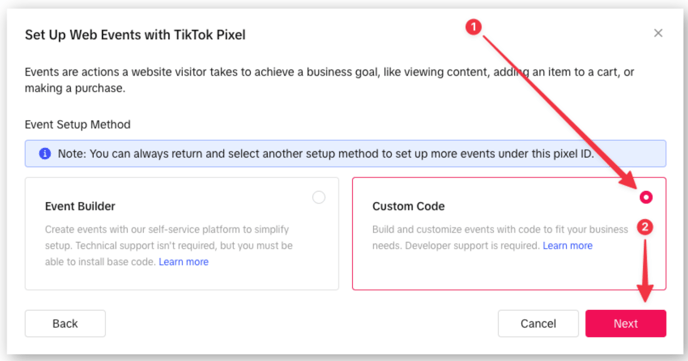688x361 pixels.
Task: Proceed with the Next button
Action: pos(625,324)
